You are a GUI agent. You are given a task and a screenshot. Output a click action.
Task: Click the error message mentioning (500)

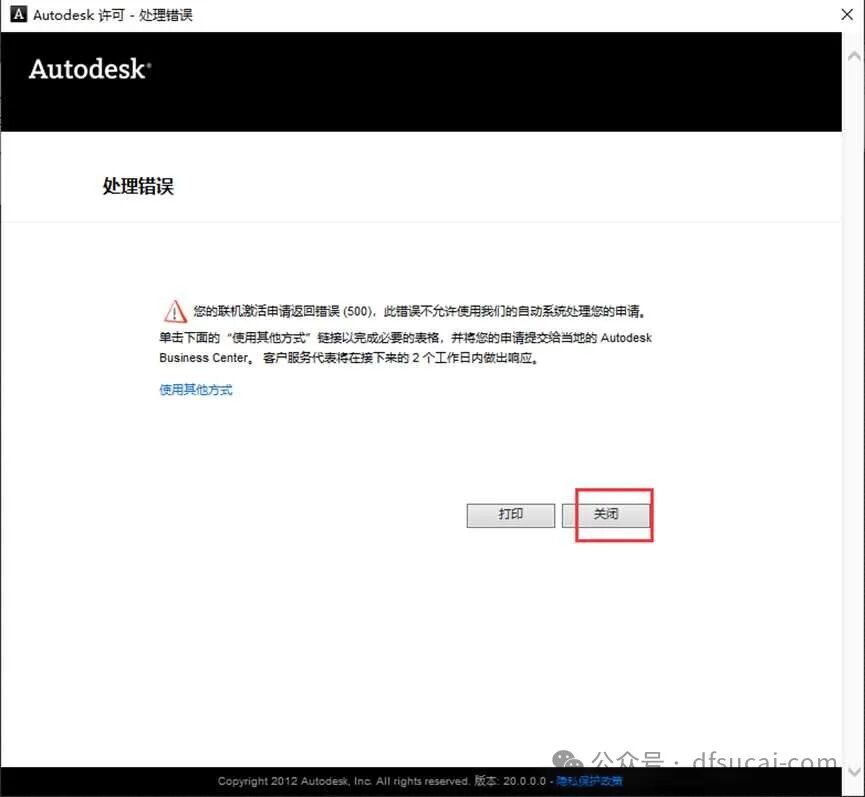(419, 312)
